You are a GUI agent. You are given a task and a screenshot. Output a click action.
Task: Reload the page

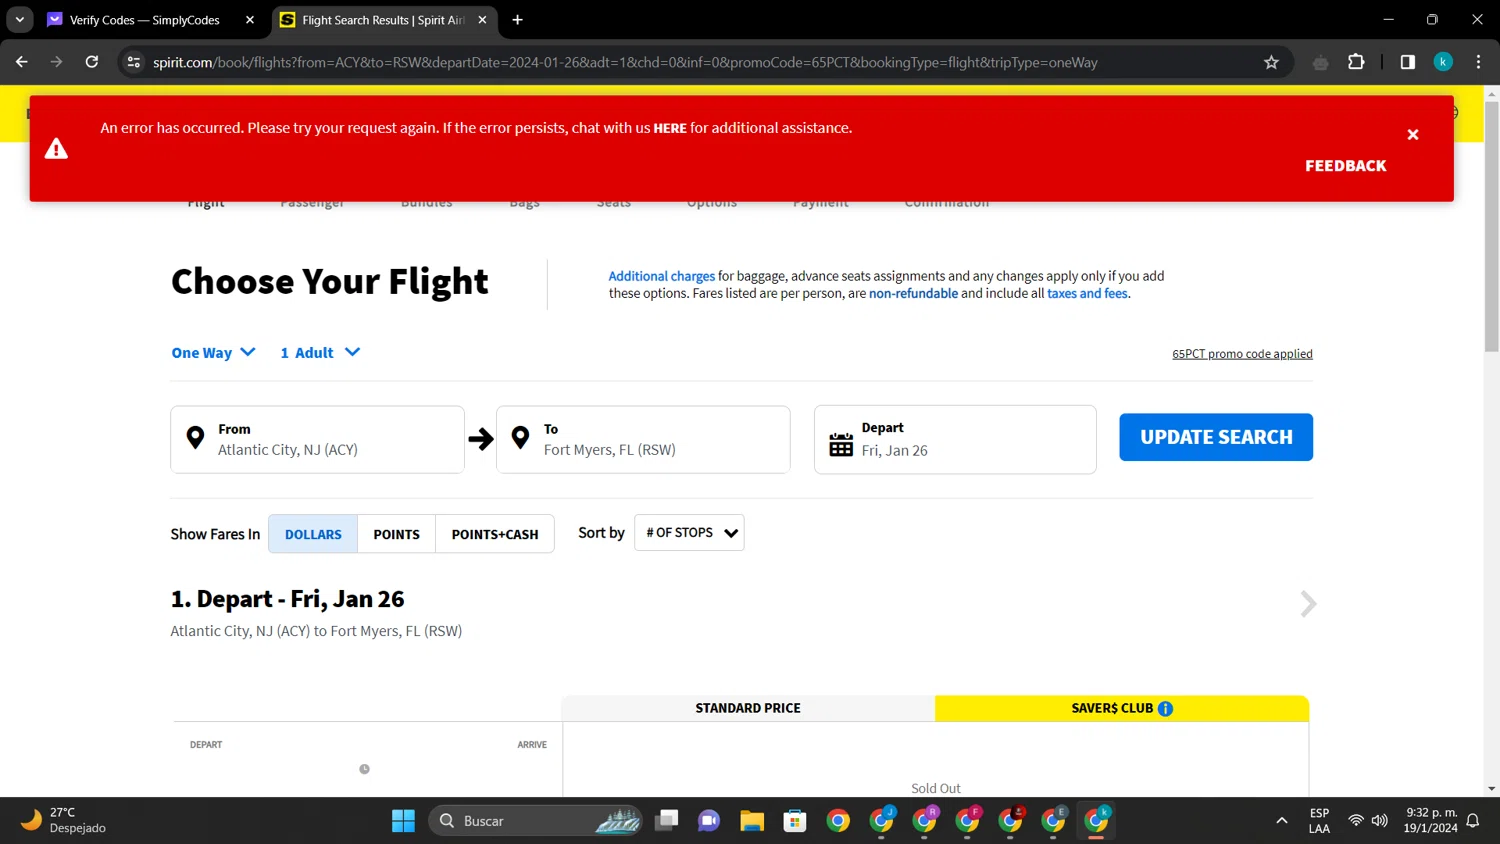[x=92, y=62]
